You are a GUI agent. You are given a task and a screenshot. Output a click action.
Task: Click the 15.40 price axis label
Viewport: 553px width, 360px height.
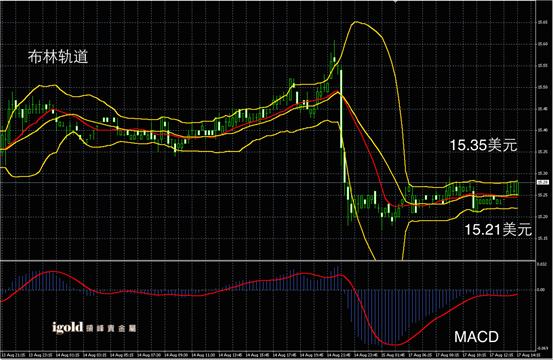coord(542,130)
